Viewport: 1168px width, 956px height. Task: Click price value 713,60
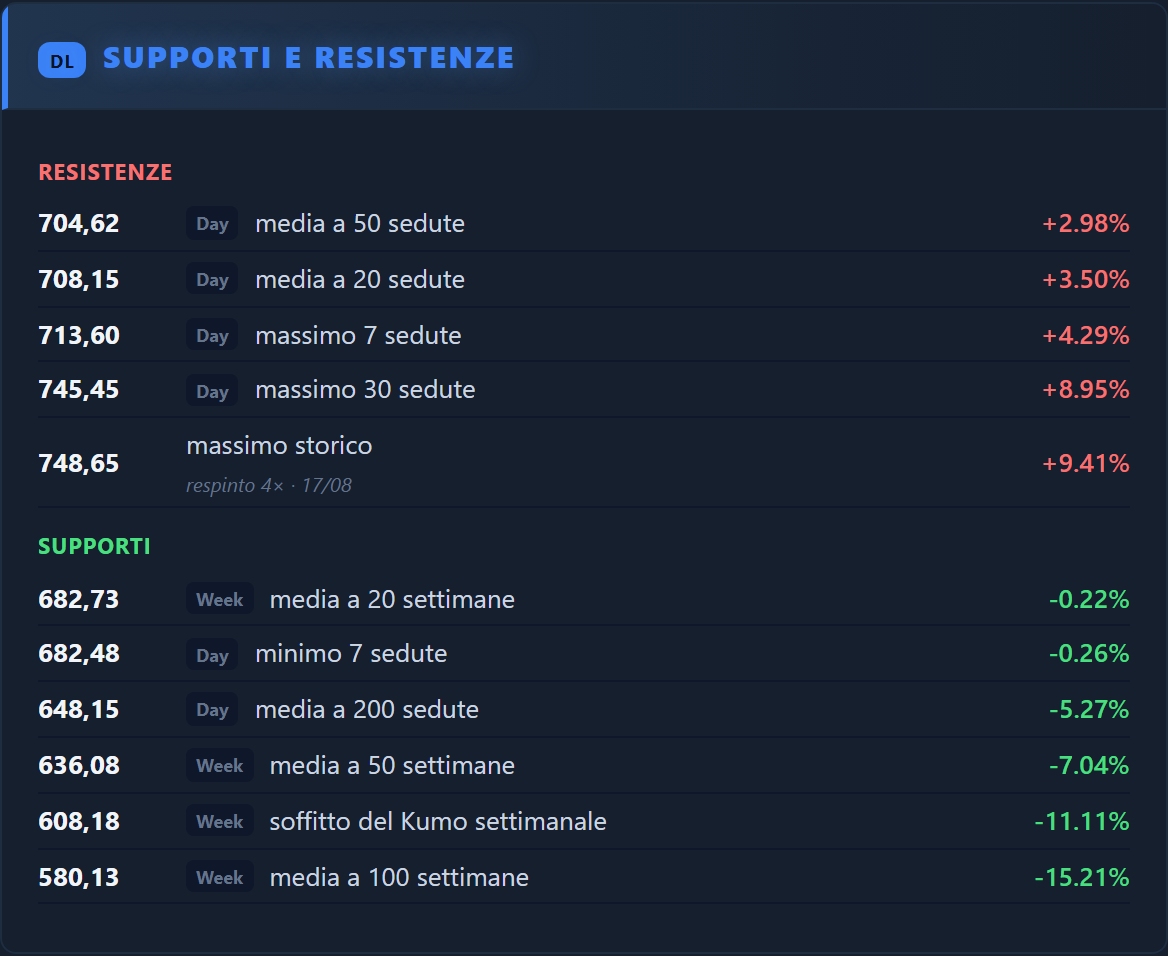[79, 335]
